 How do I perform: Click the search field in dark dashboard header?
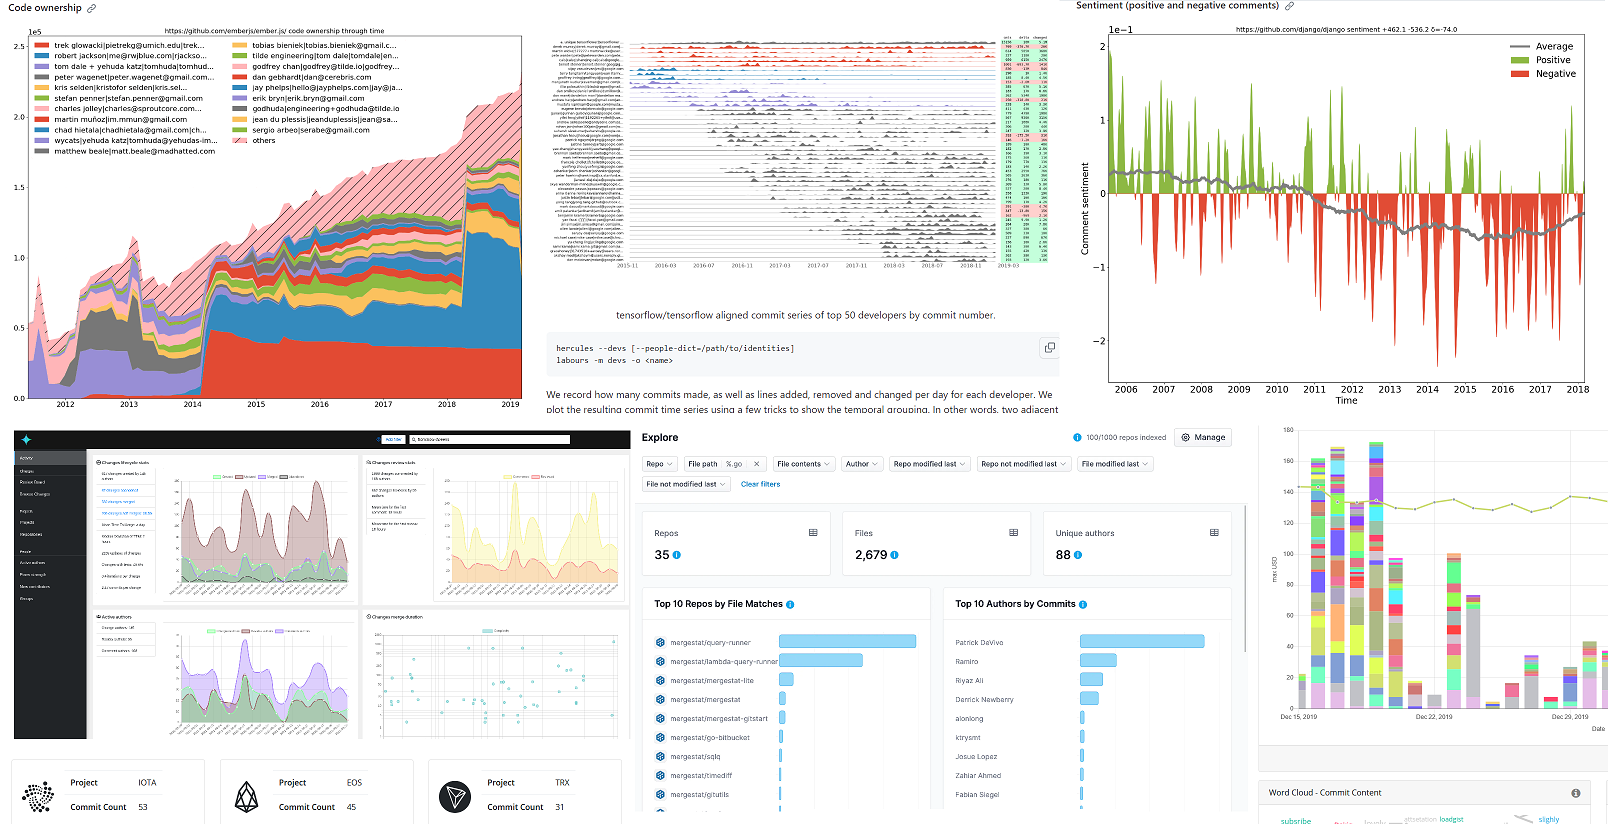[x=488, y=439]
